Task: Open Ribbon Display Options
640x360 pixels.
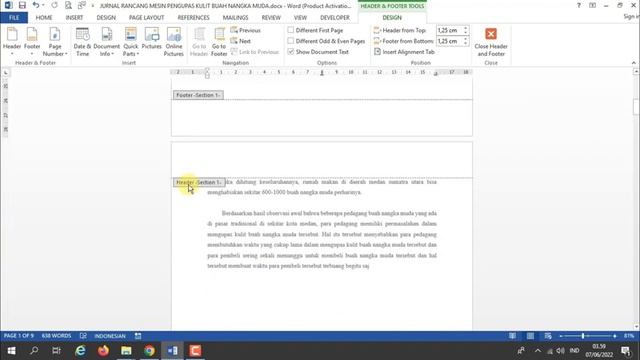Action: click(592, 5)
